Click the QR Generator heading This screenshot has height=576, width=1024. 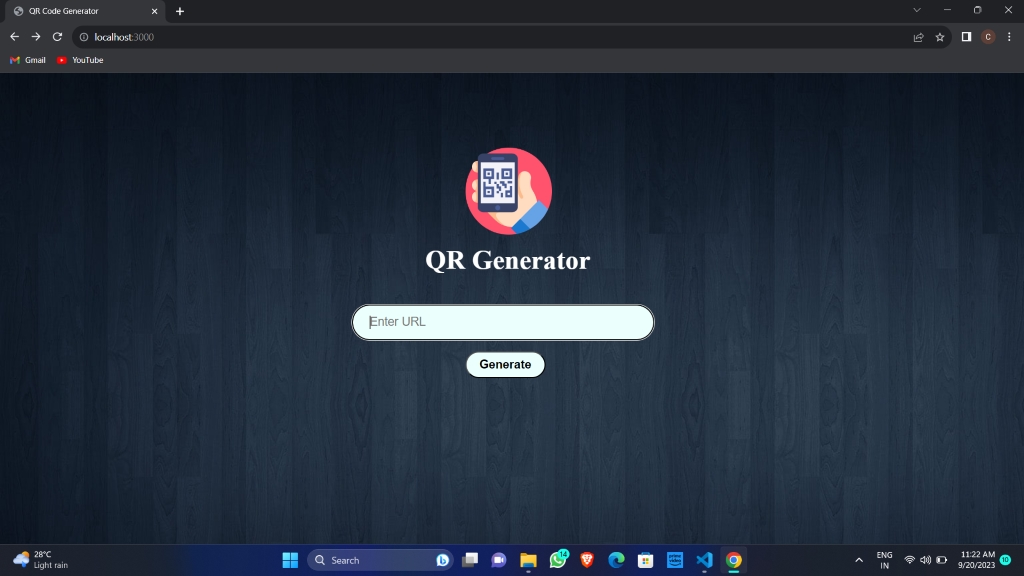[x=507, y=261]
